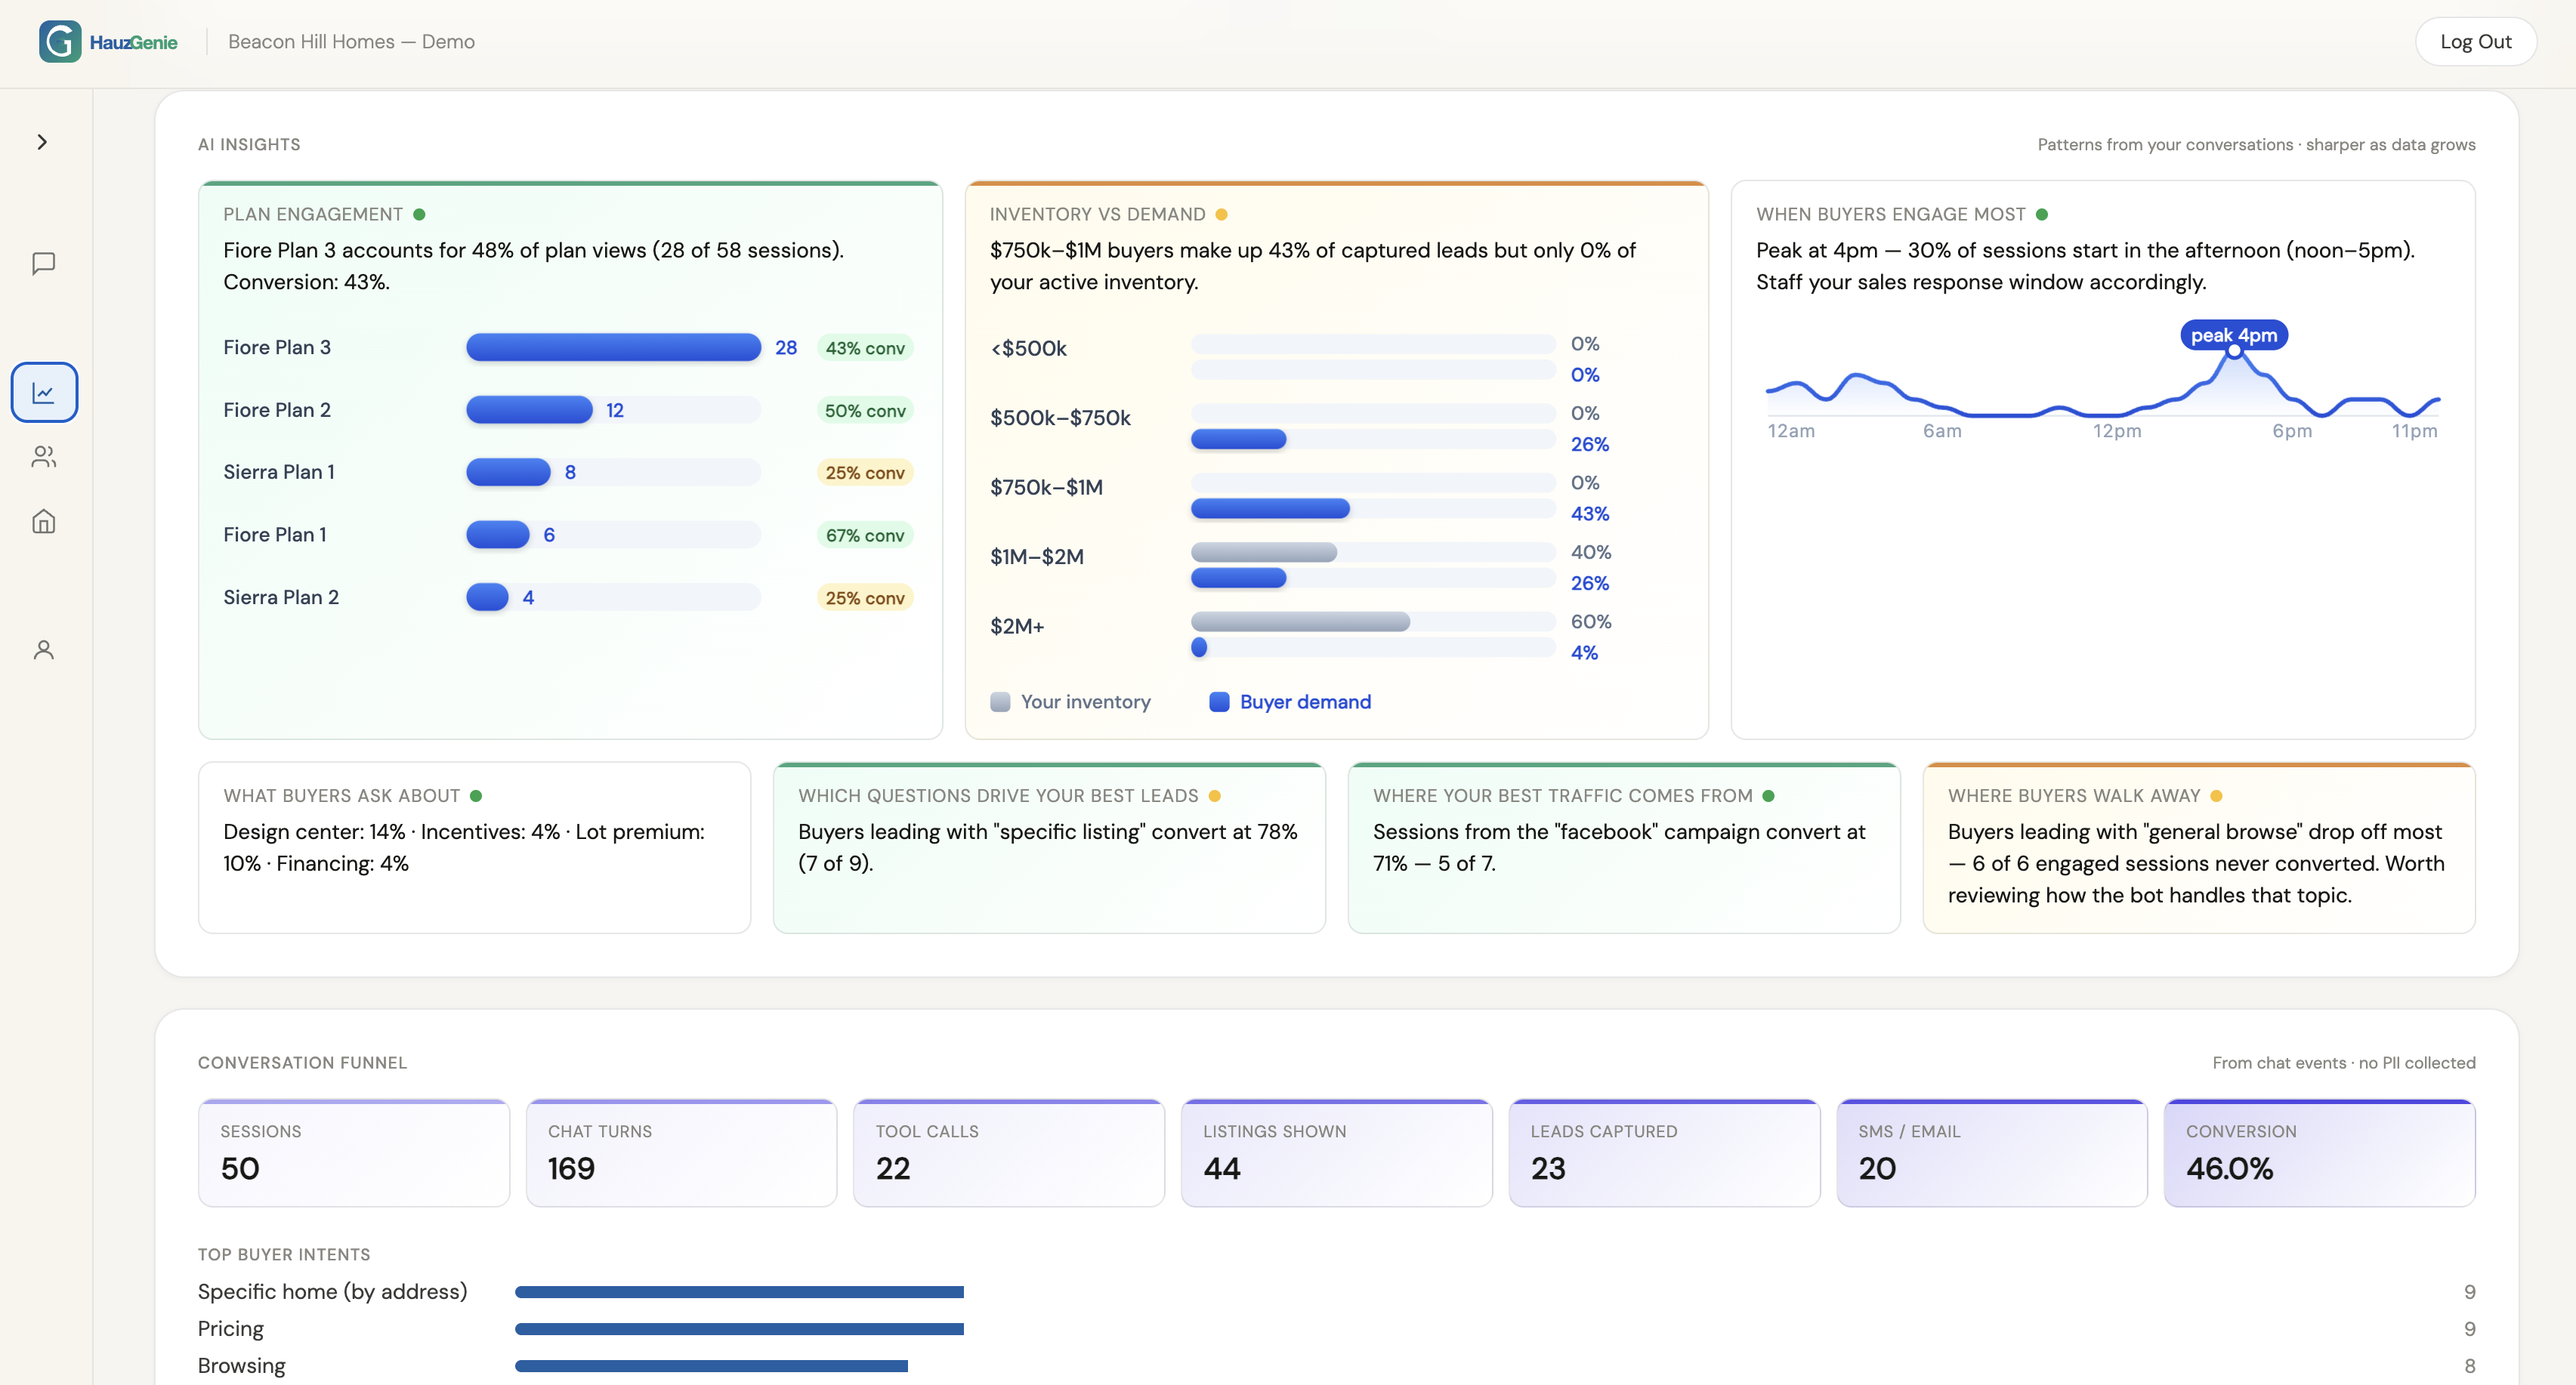Click the Chat Turns 169 funnel tile
The image size is (2576, 1385).
tap(681, 1153)
